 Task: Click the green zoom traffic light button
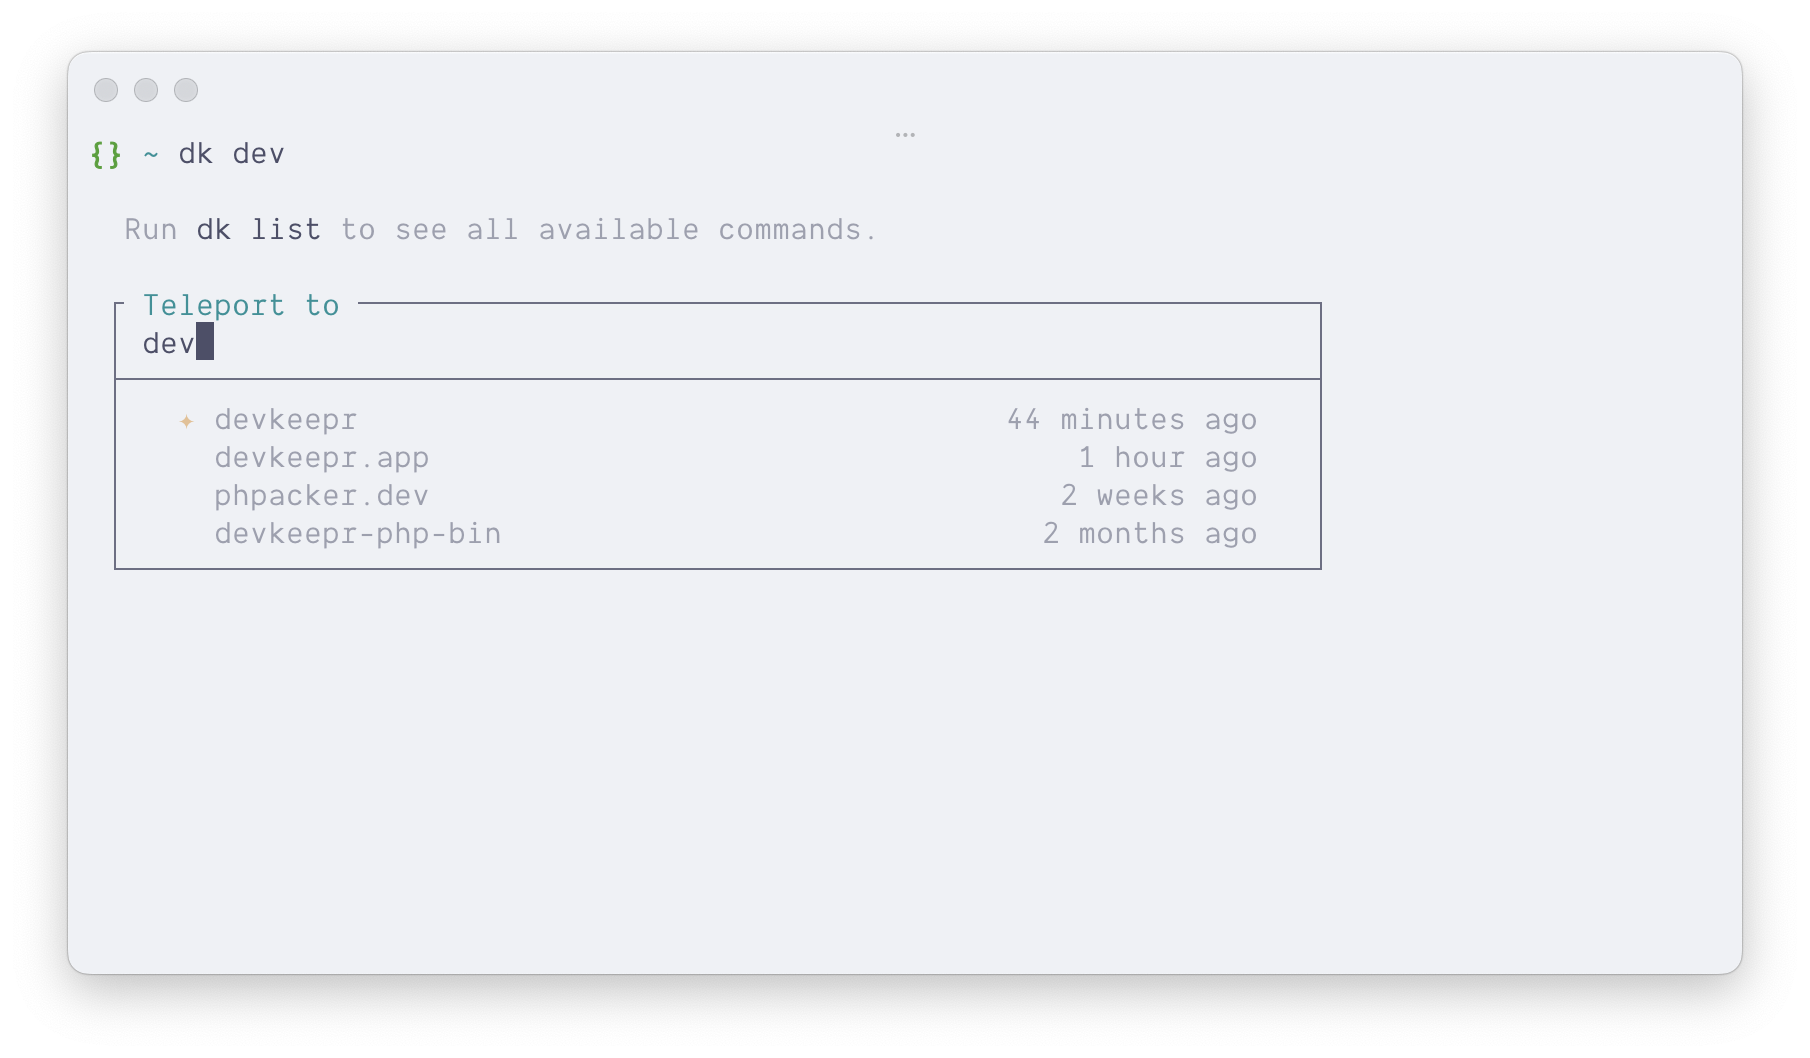point(186,90)
